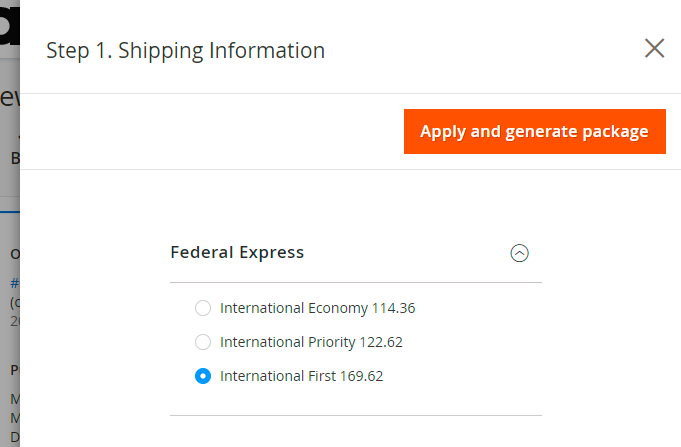Click Apply and generate package

click(535, 132)
